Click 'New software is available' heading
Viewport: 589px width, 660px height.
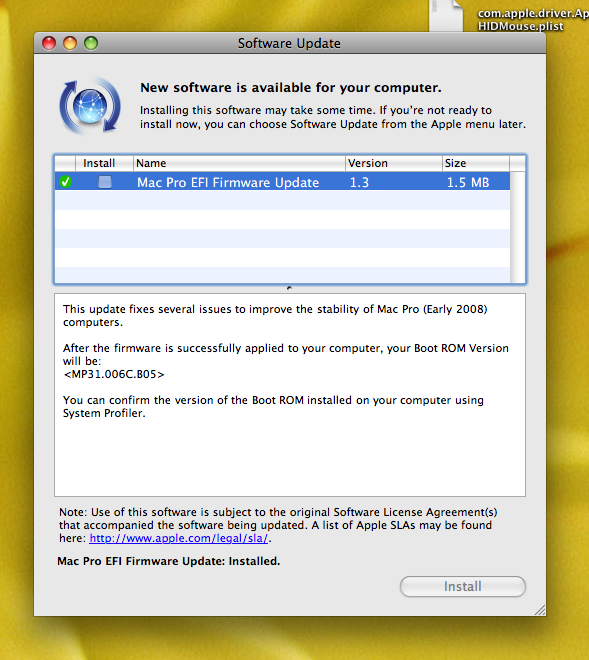tap(291, 88)
